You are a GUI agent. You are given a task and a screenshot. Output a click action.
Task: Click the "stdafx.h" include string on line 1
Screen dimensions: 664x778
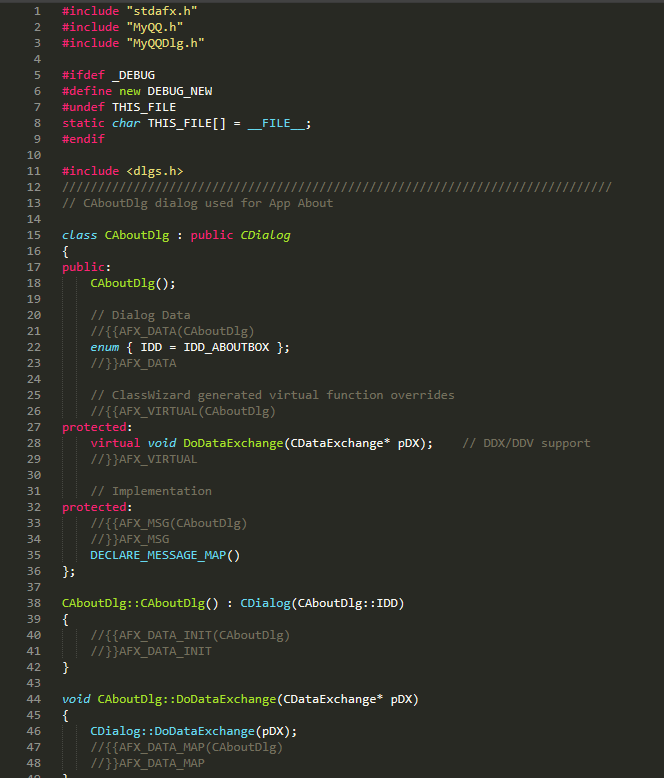(162, 11)
